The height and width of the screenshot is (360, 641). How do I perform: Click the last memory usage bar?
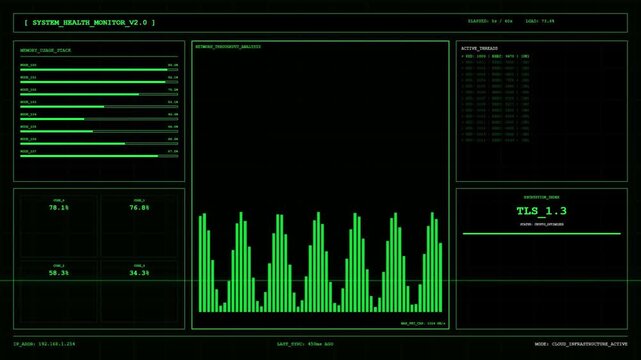[99, 156]
